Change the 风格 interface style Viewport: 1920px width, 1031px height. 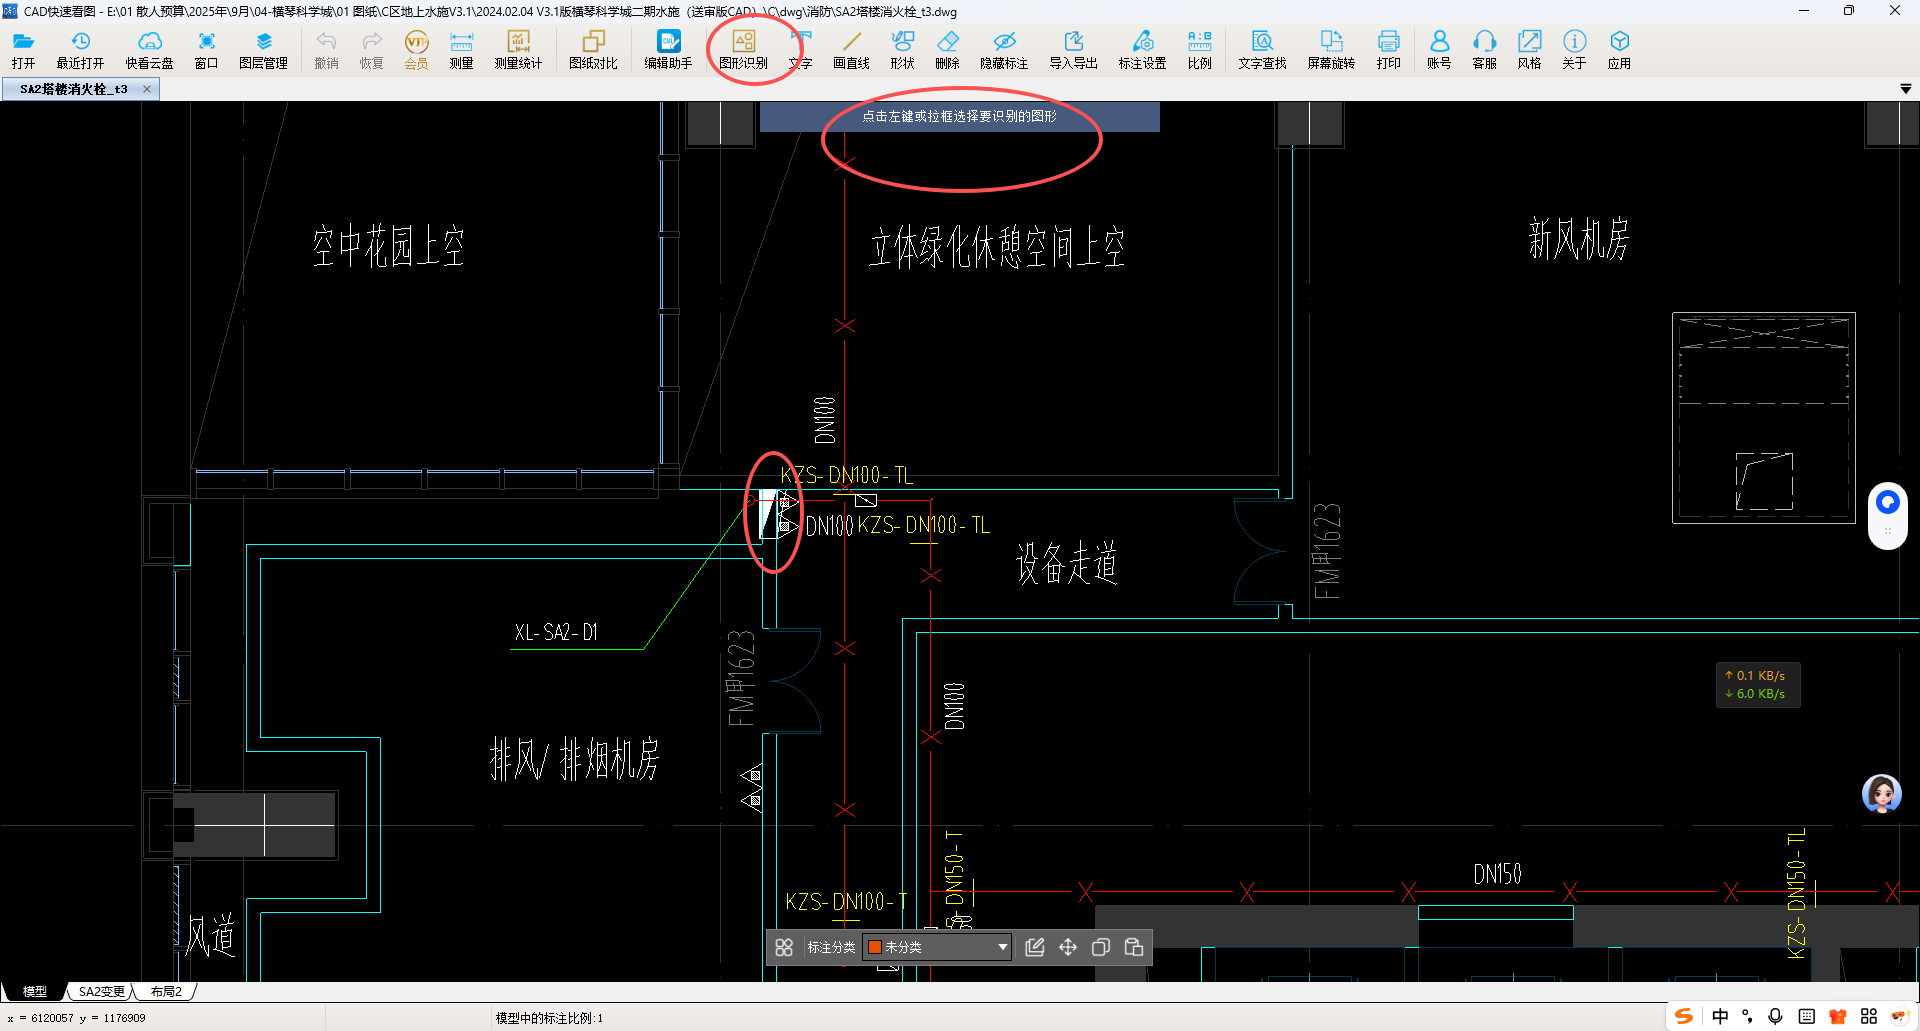click(1529, 49)
